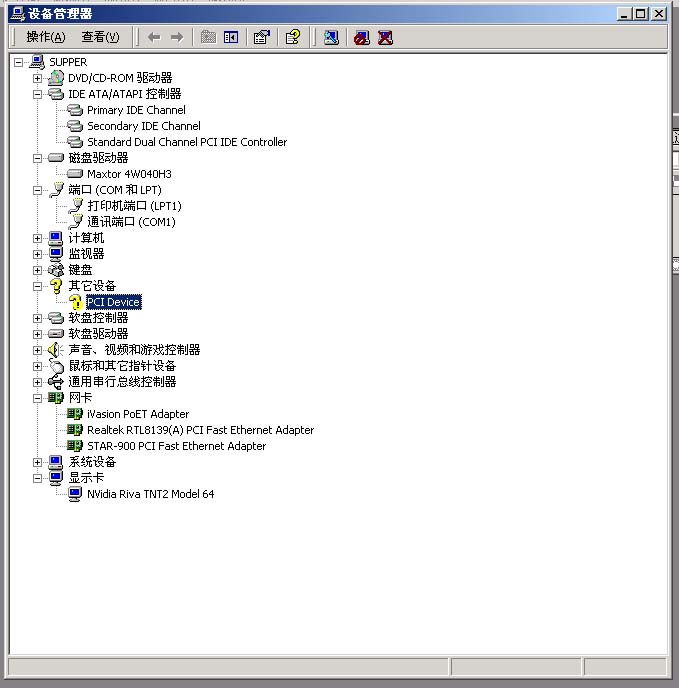Click the 网卡 network card icon
The height and width of the screenshot is (688, 679).
56,398
